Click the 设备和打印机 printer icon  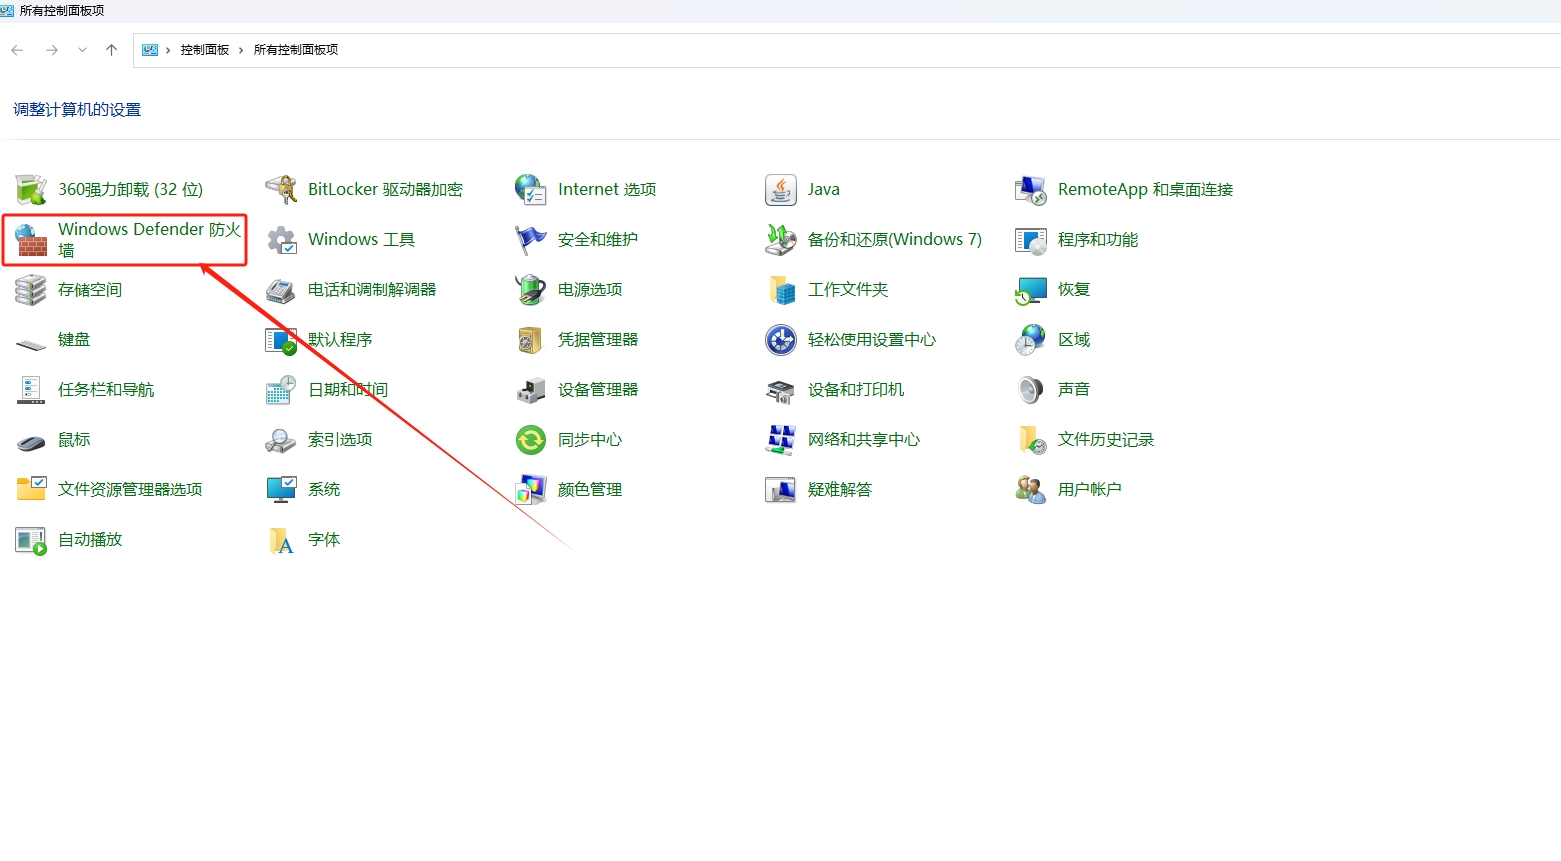coord(781,390)
